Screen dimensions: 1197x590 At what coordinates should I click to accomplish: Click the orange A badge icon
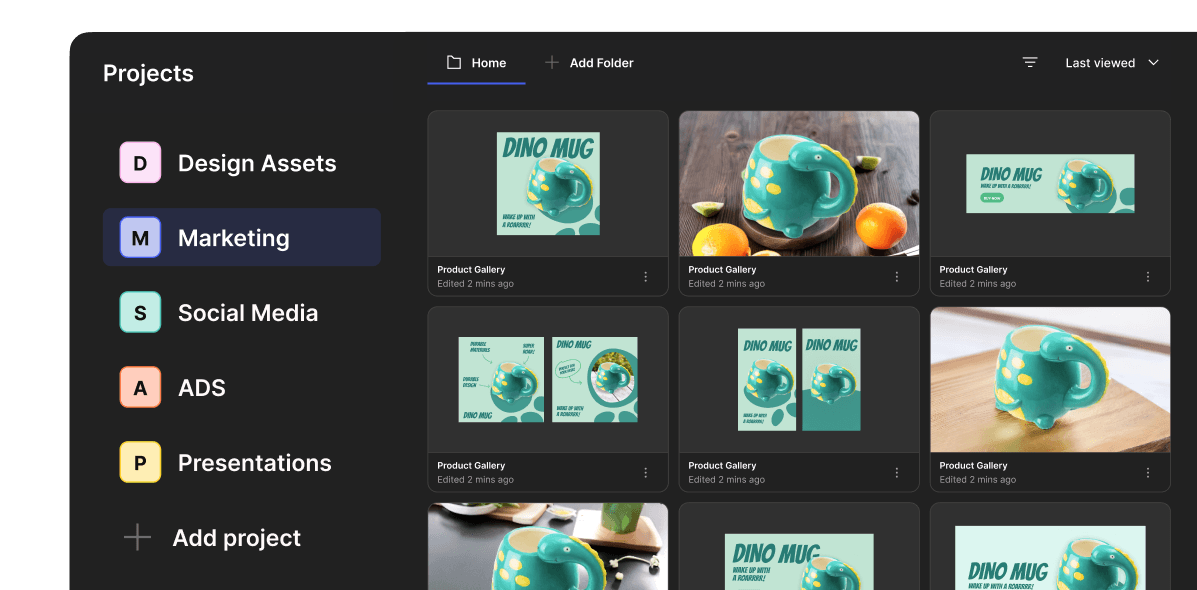(x=140, y=387)
